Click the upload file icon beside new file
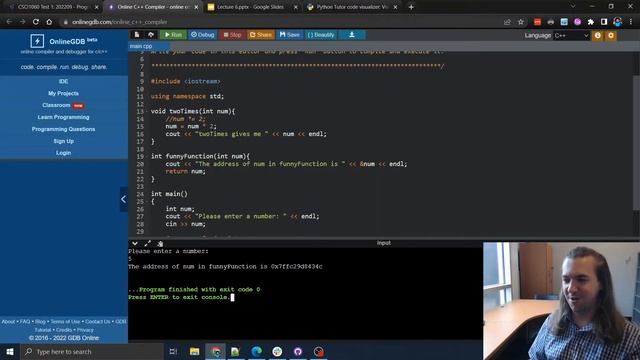This screenshot has height=360, width=640. [151, 35]
